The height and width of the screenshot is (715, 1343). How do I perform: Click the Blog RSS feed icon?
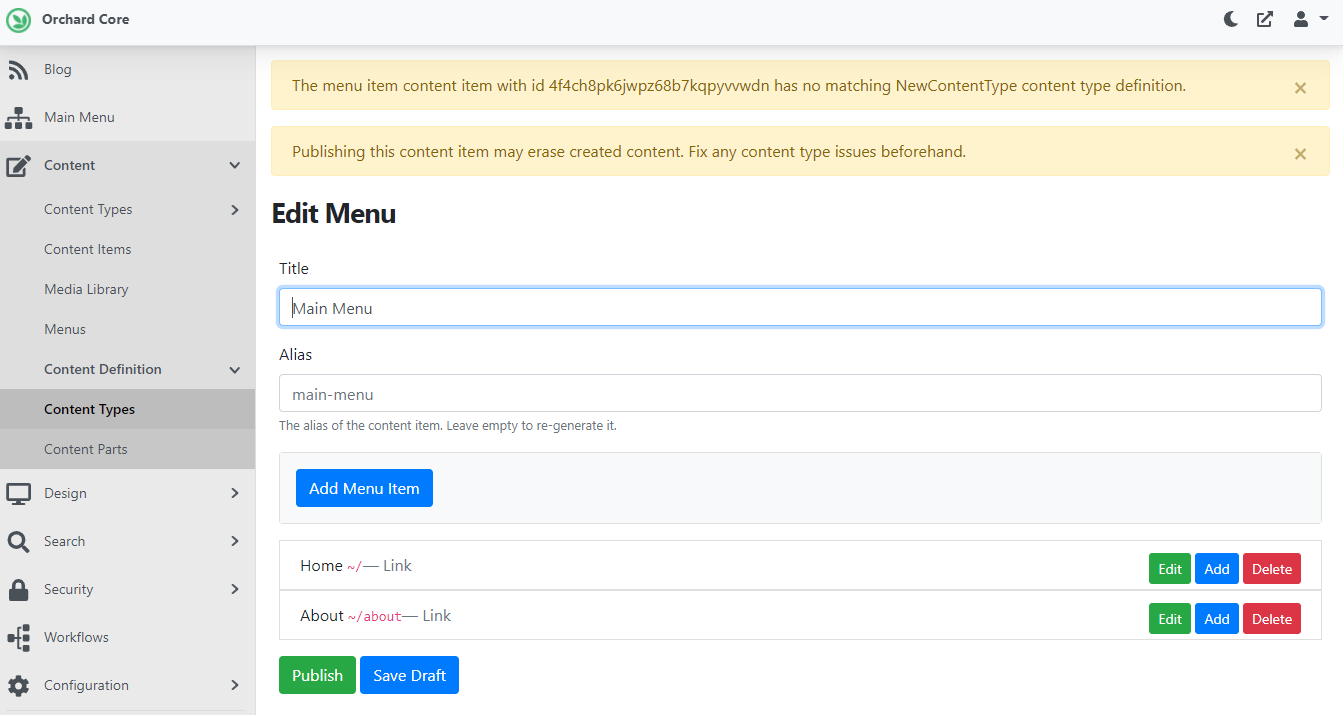coord(18,70)
